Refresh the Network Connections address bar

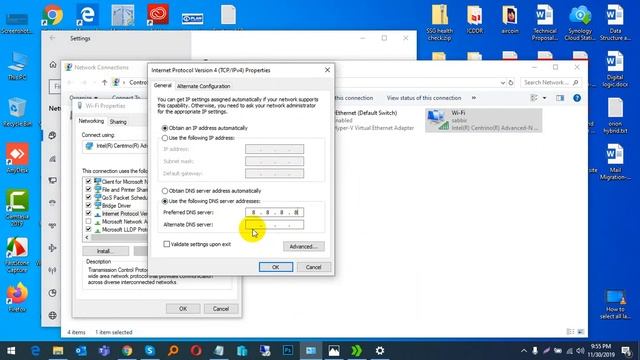pyautogui.click(x=511, y=82)
